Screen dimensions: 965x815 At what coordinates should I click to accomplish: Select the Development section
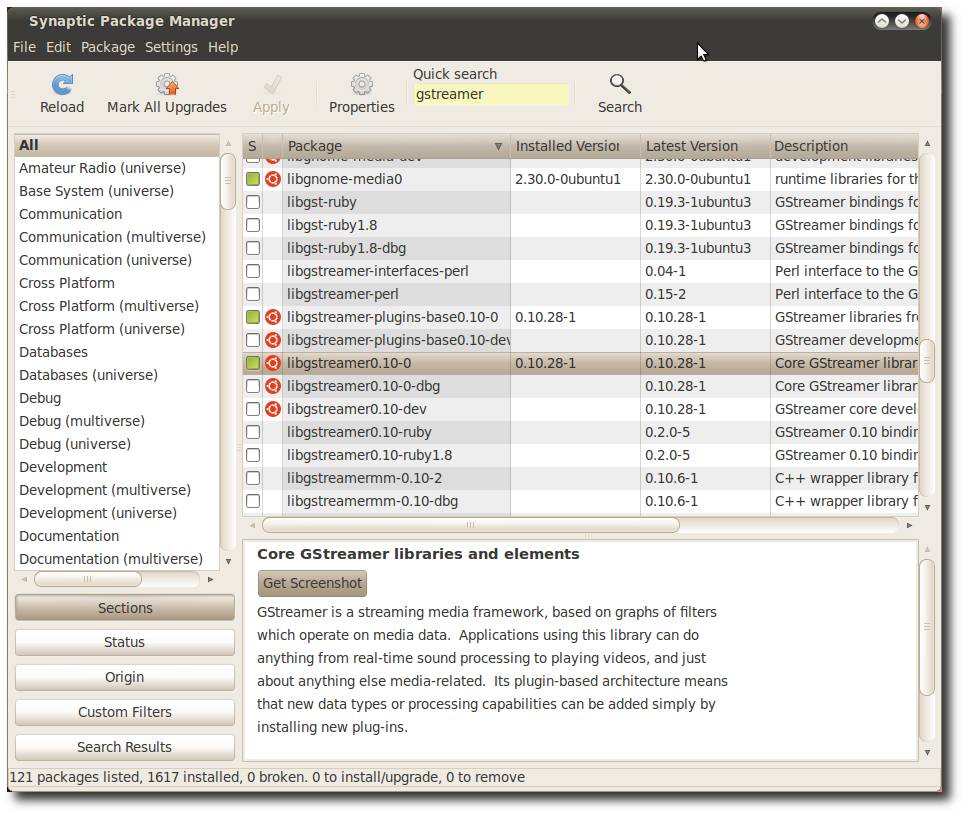pos(117,467)
